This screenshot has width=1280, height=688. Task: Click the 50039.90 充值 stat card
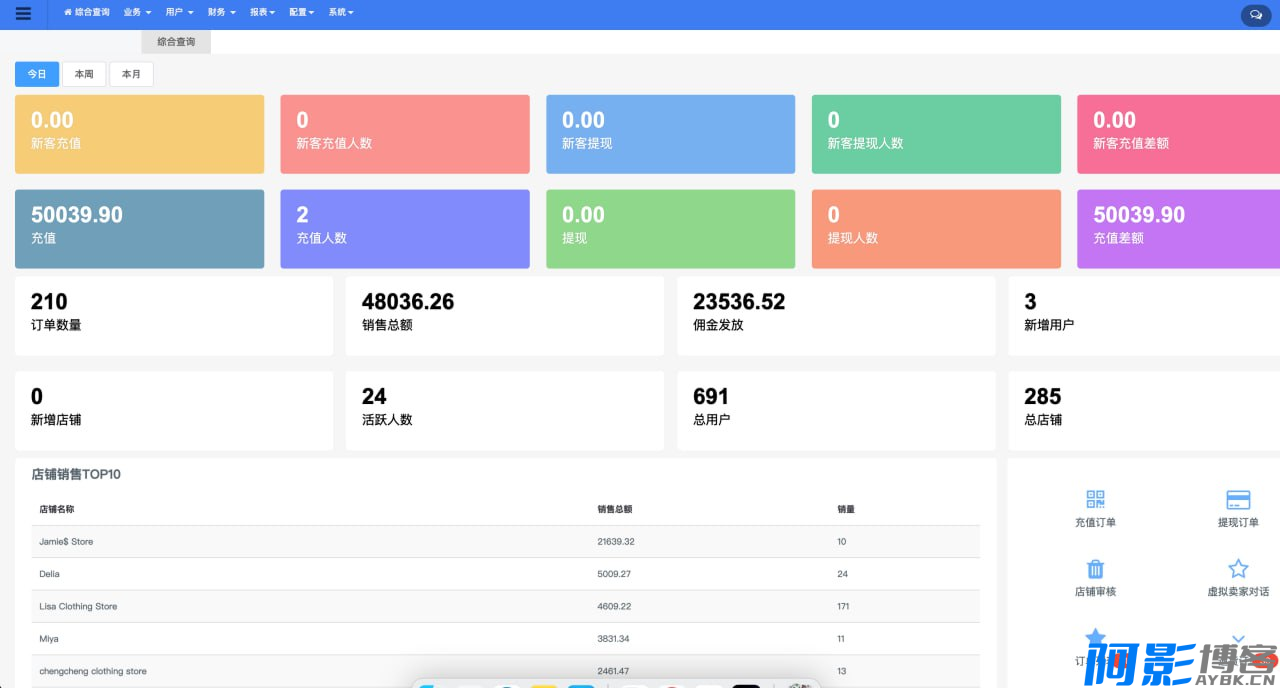point(139,229)
